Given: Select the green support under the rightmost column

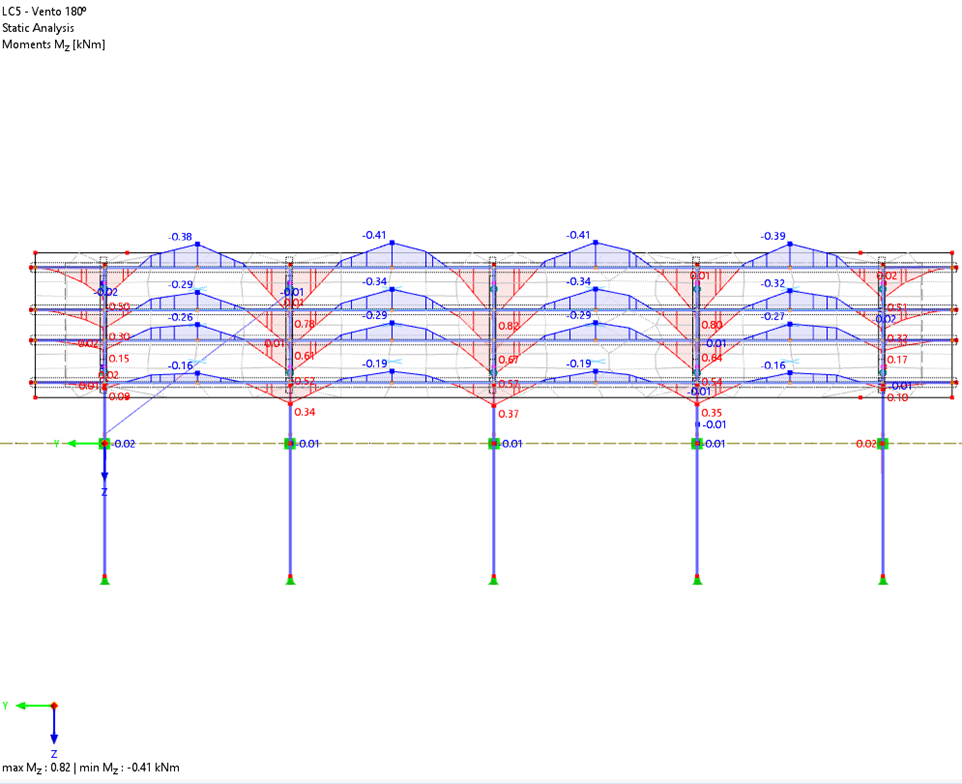Looking at the screenshot, I should [883, 578].
